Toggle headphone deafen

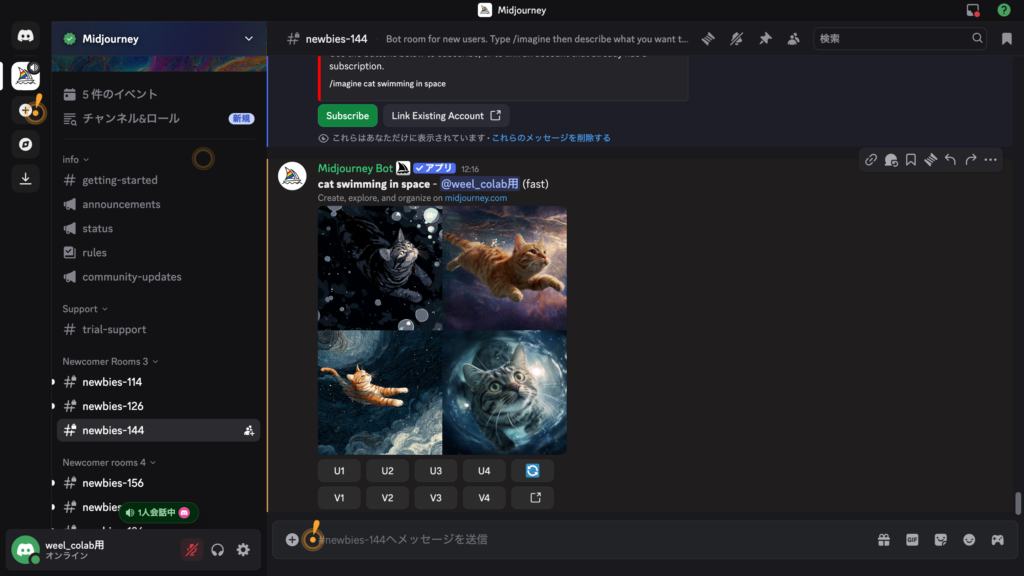(x=217, y=550)
